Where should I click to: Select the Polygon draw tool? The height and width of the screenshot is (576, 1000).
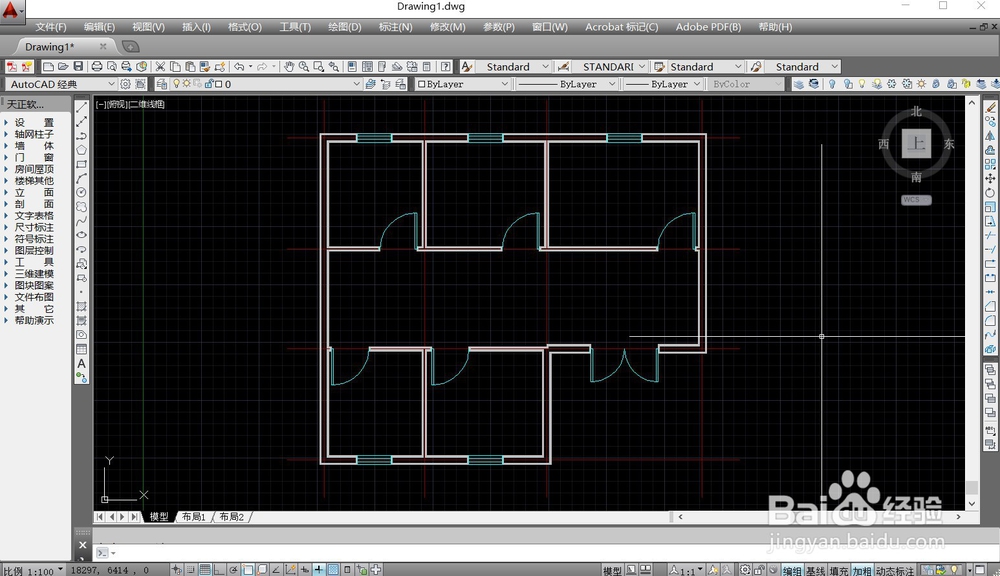coord(82,150)
